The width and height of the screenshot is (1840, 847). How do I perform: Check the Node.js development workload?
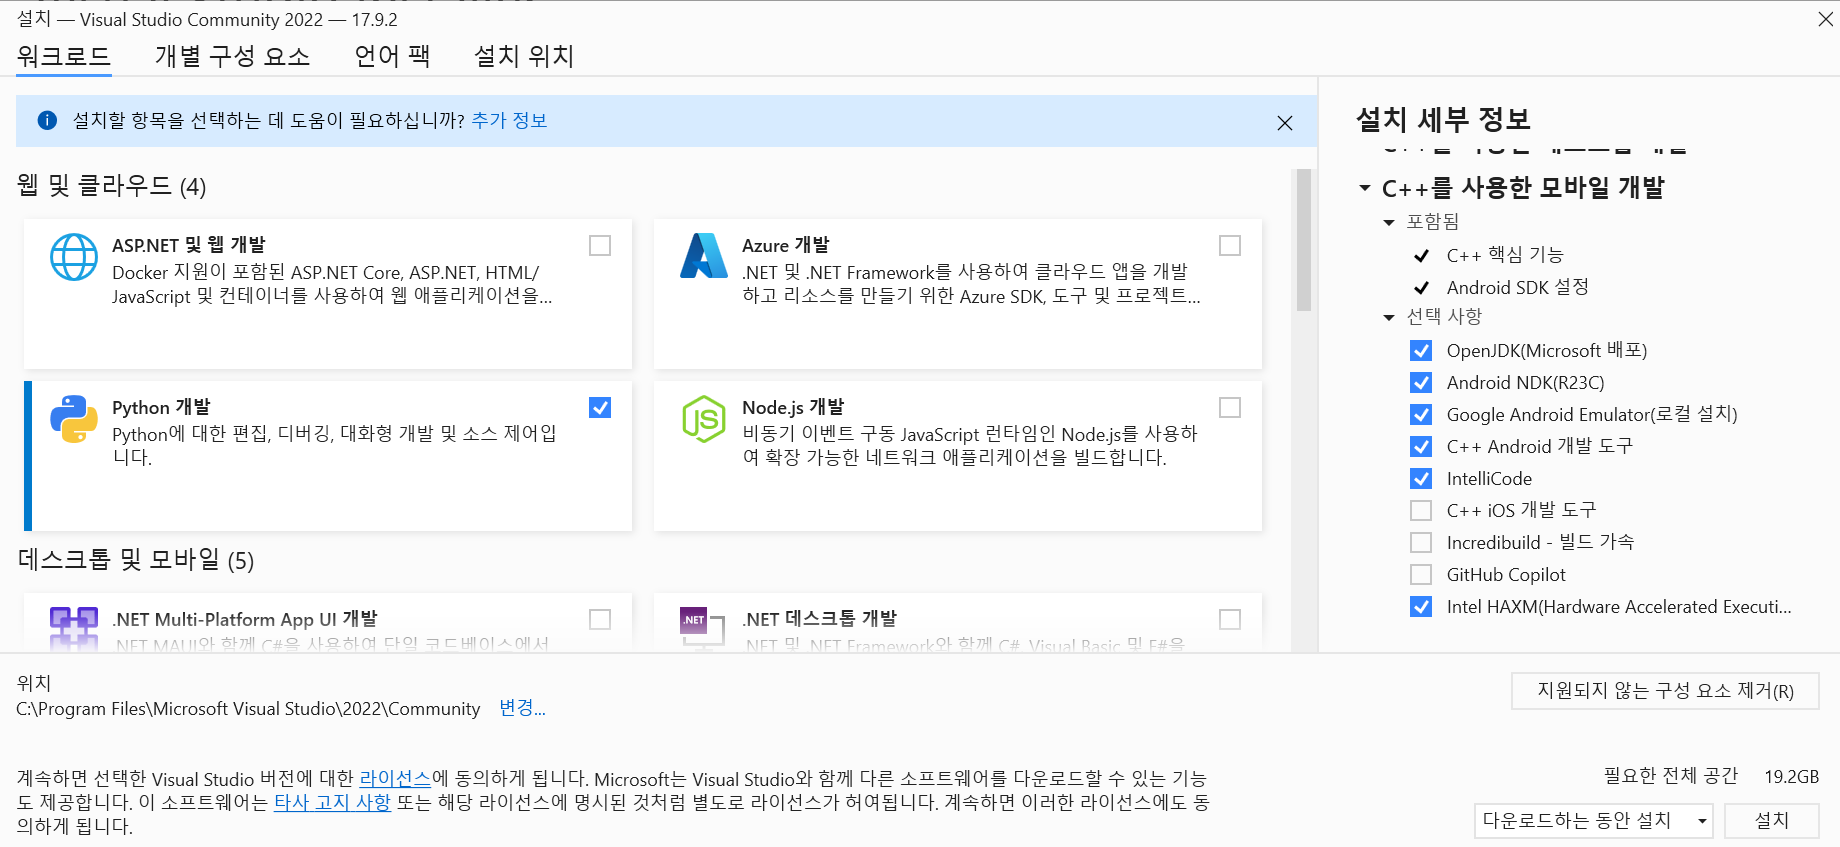1230,408
